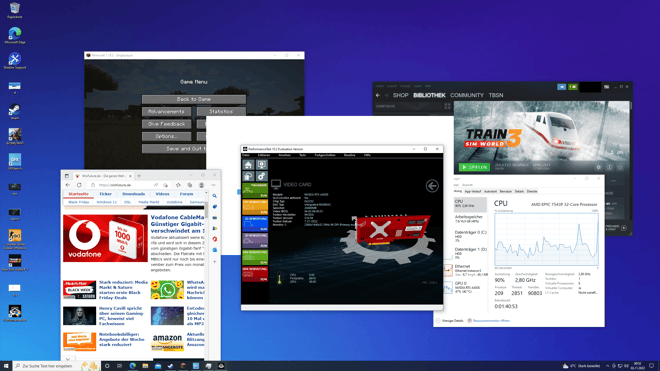The image size is (660, 371).
Task: Open the cloud upload icon in PerformanceTest
Action: 248,176
